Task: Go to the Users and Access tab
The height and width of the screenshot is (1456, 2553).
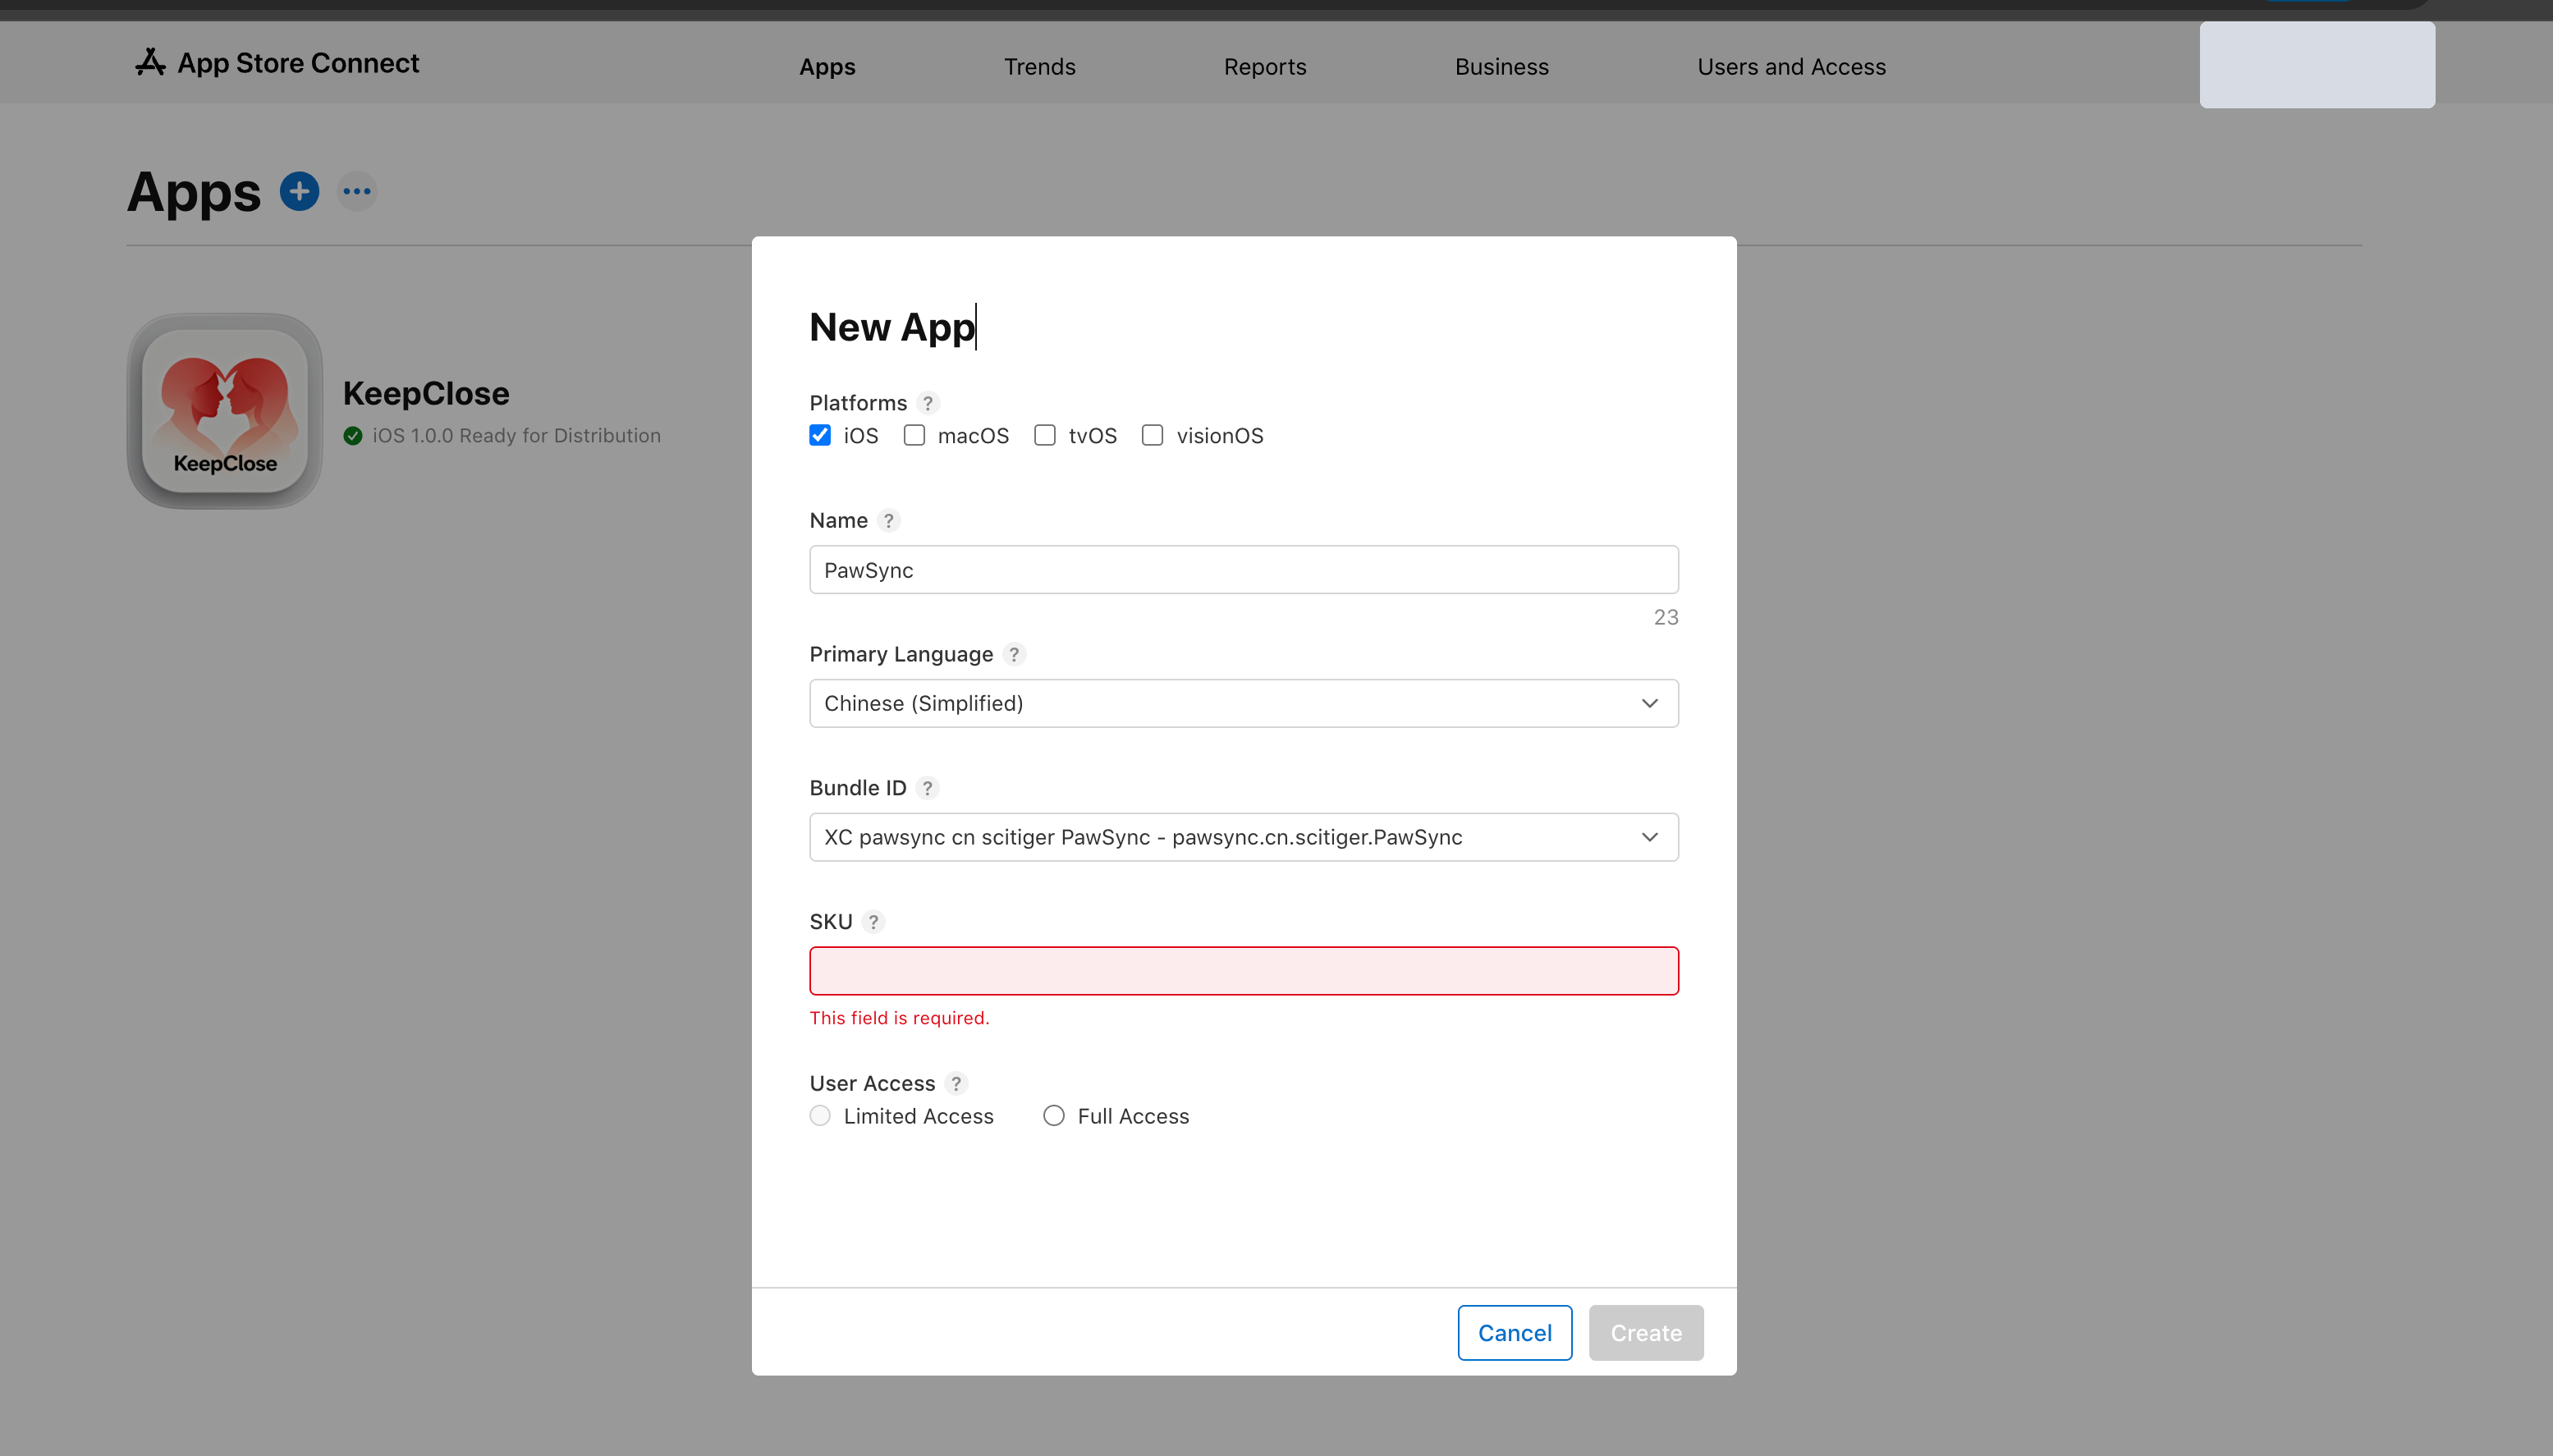Action: pyautogui.click(x=1791, y=67)
